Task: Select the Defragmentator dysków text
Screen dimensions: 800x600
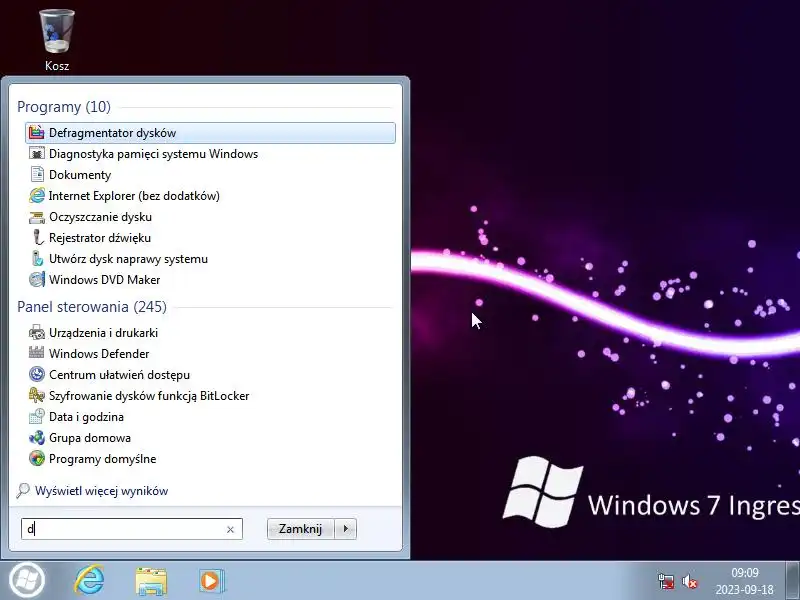Action: pyautogui.click(x=112, y=133)
